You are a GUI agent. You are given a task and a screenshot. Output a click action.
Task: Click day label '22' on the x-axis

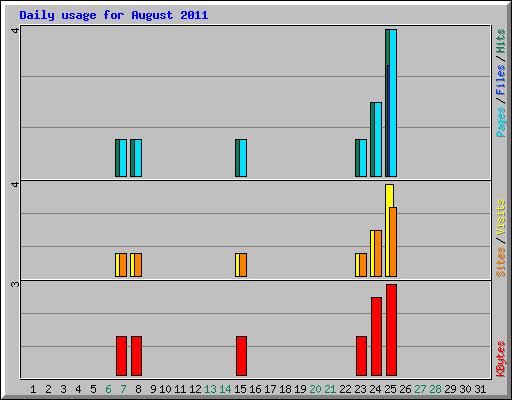click(345, 389)
